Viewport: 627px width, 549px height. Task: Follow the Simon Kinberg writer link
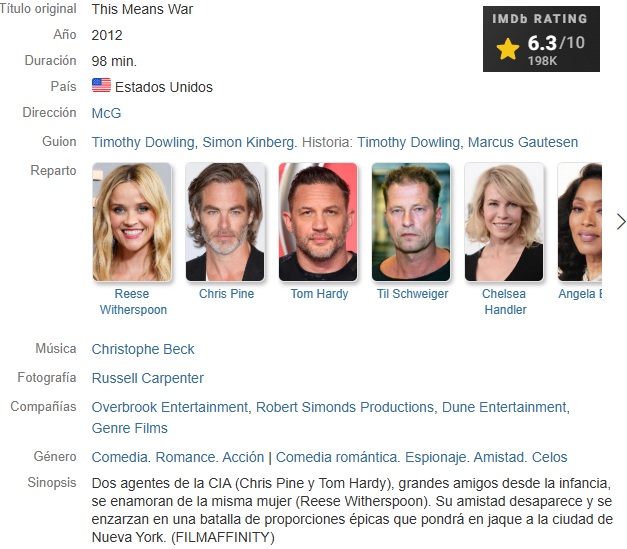pos(248,142)
